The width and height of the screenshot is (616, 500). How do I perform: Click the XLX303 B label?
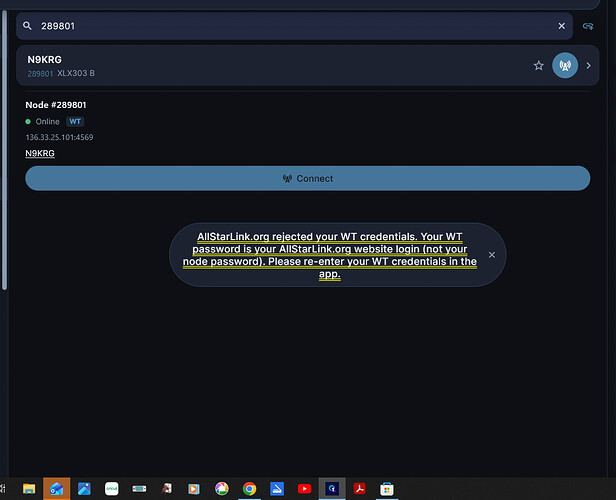[76, 73]
